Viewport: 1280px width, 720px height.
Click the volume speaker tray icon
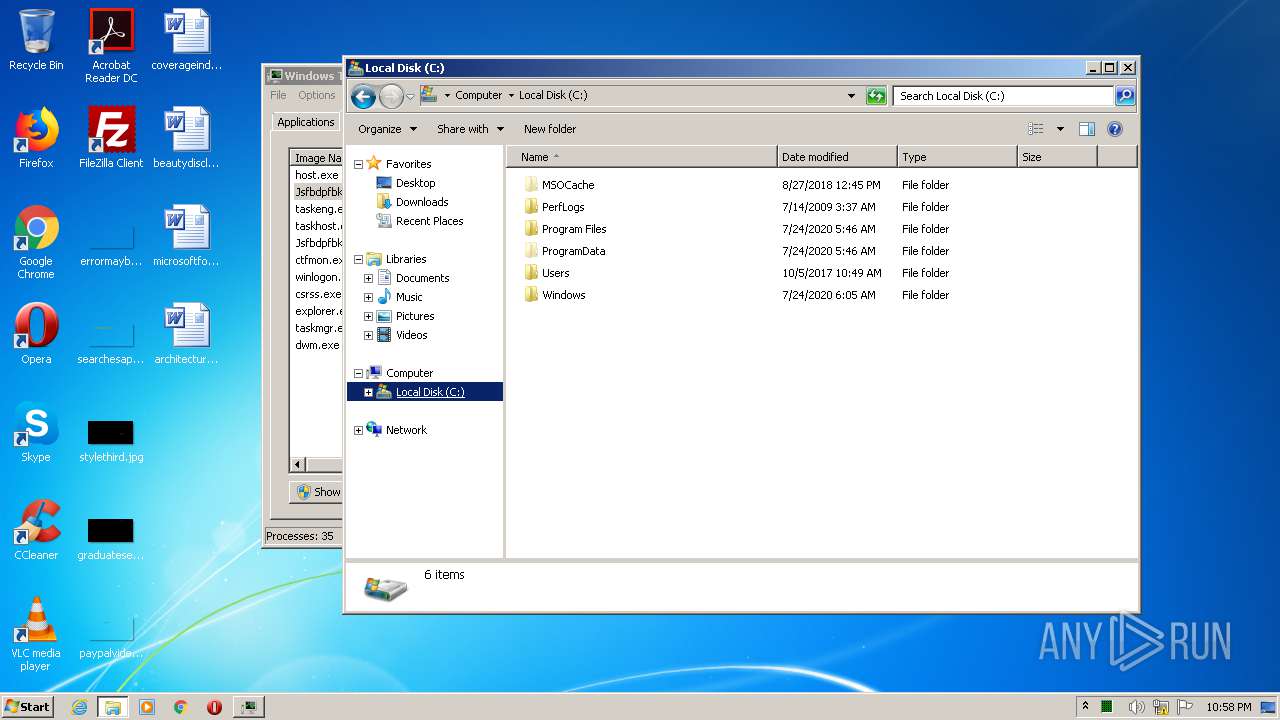1137,707
